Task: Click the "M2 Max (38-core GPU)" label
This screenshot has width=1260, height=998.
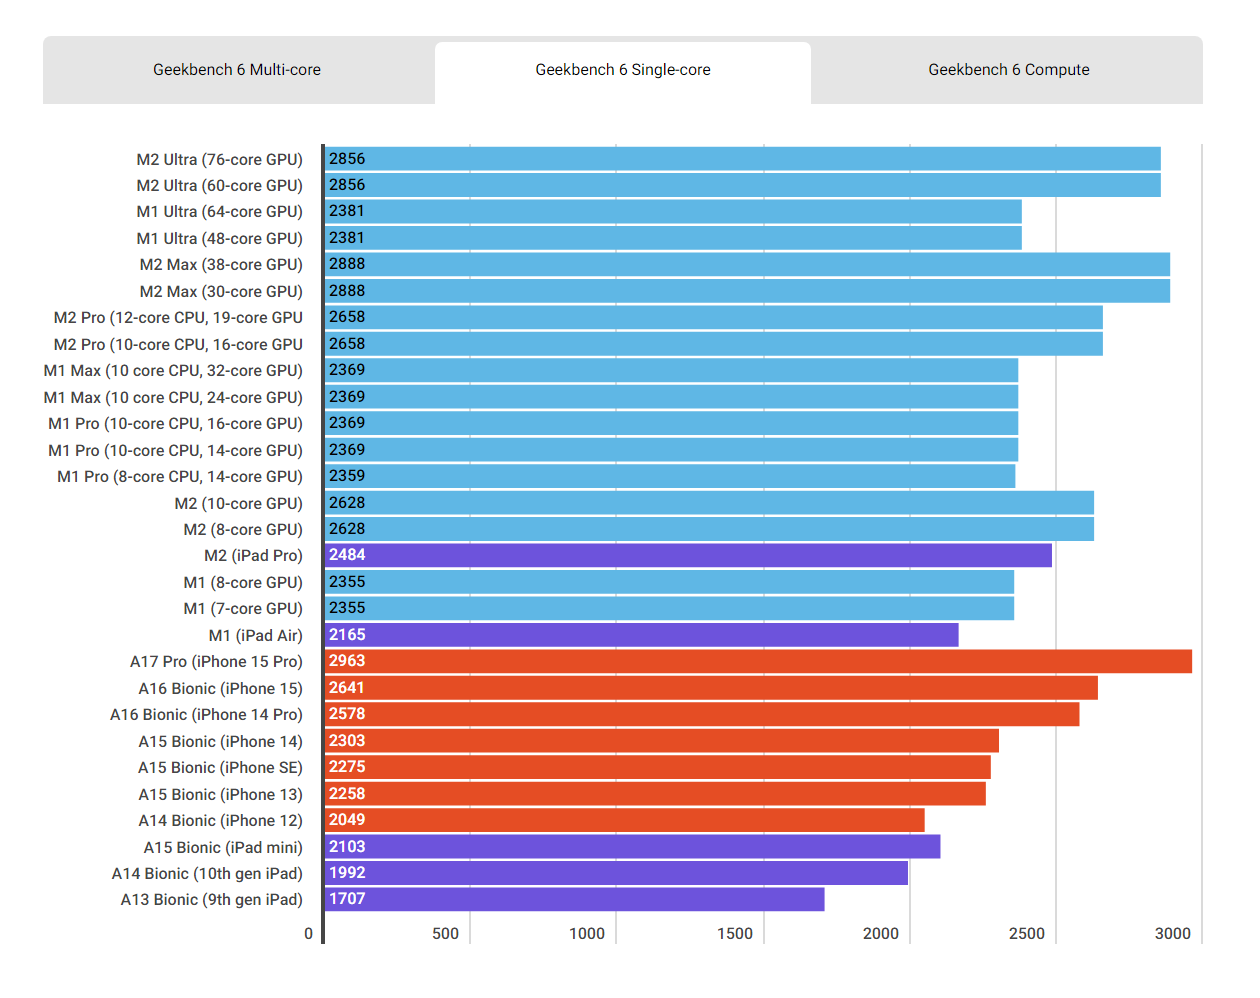Action: tap(221, 265)
